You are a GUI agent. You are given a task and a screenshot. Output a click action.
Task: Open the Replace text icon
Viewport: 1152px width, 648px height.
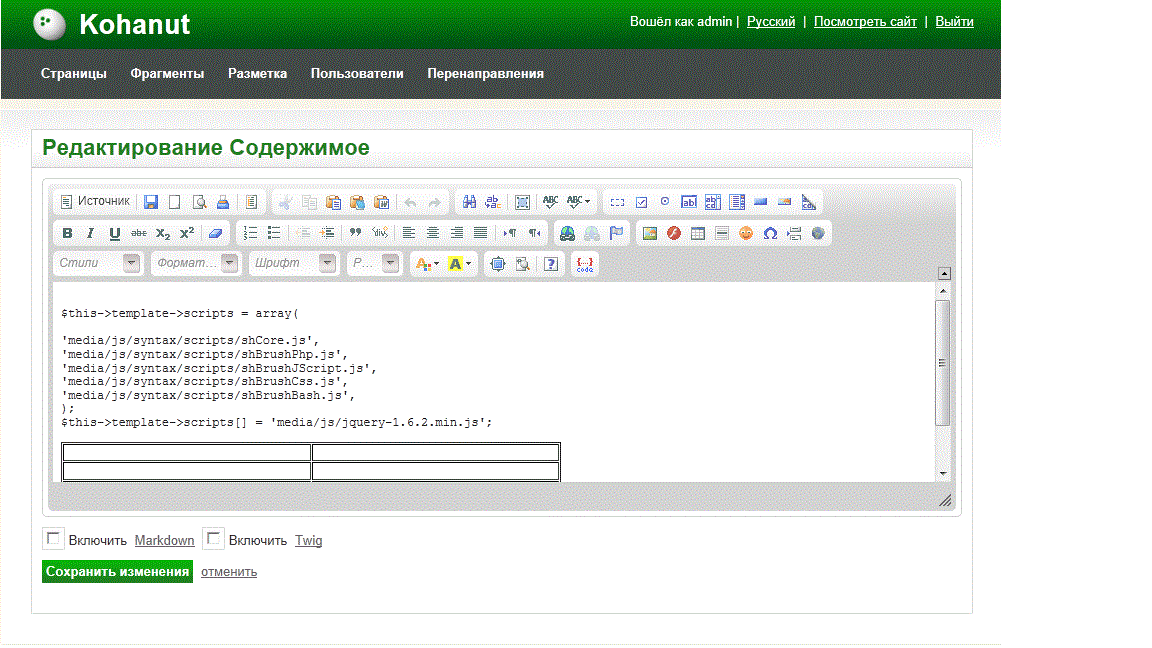coord(493,202)
